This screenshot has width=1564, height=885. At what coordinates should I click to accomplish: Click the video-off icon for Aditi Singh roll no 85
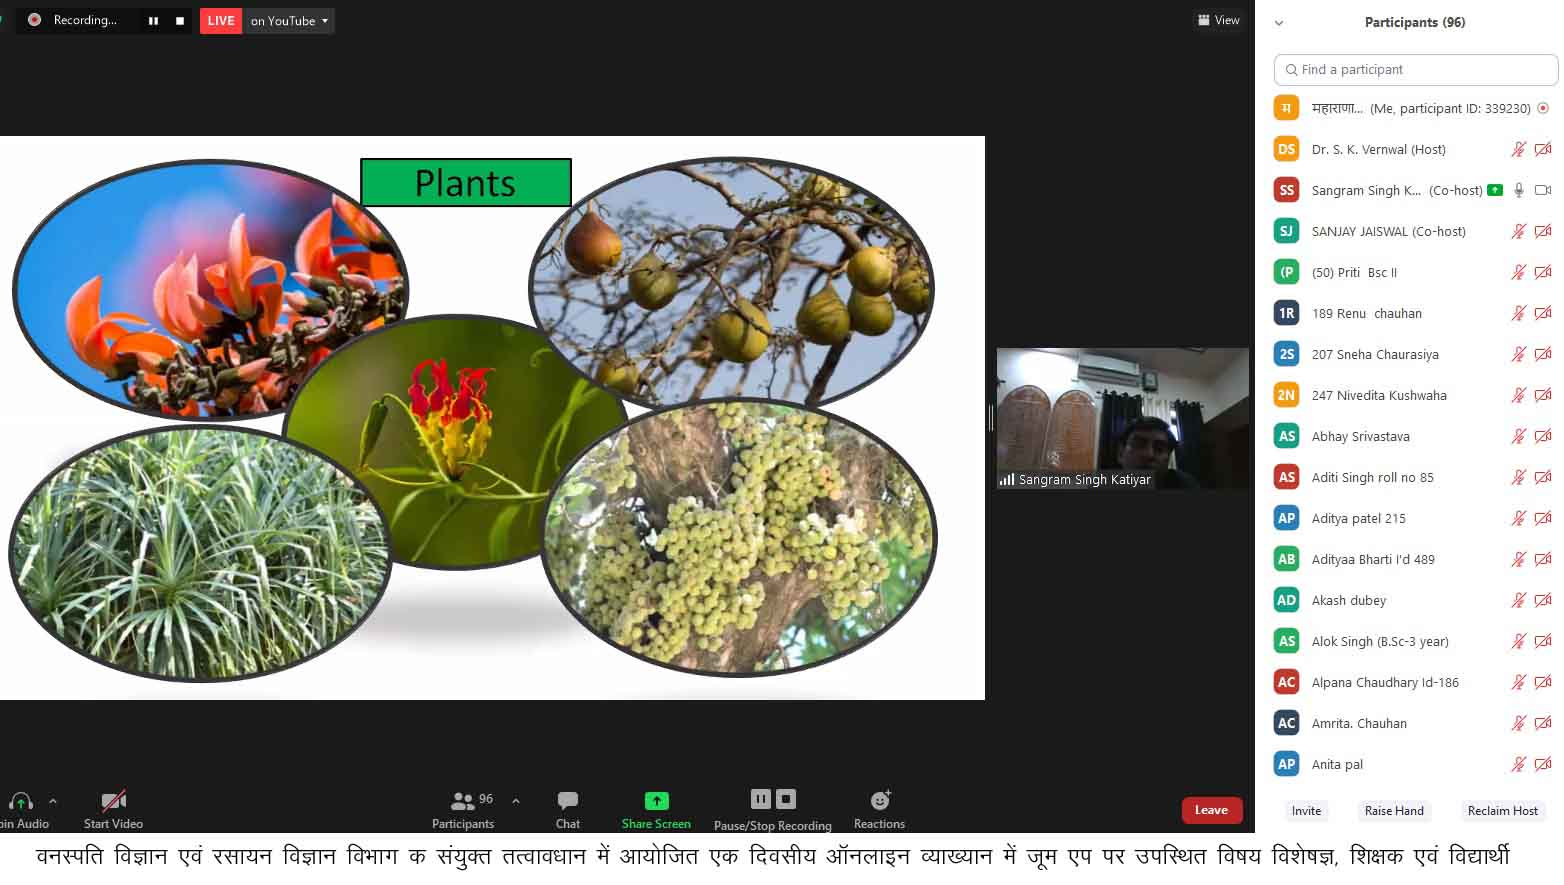(x=1543, y=477)
